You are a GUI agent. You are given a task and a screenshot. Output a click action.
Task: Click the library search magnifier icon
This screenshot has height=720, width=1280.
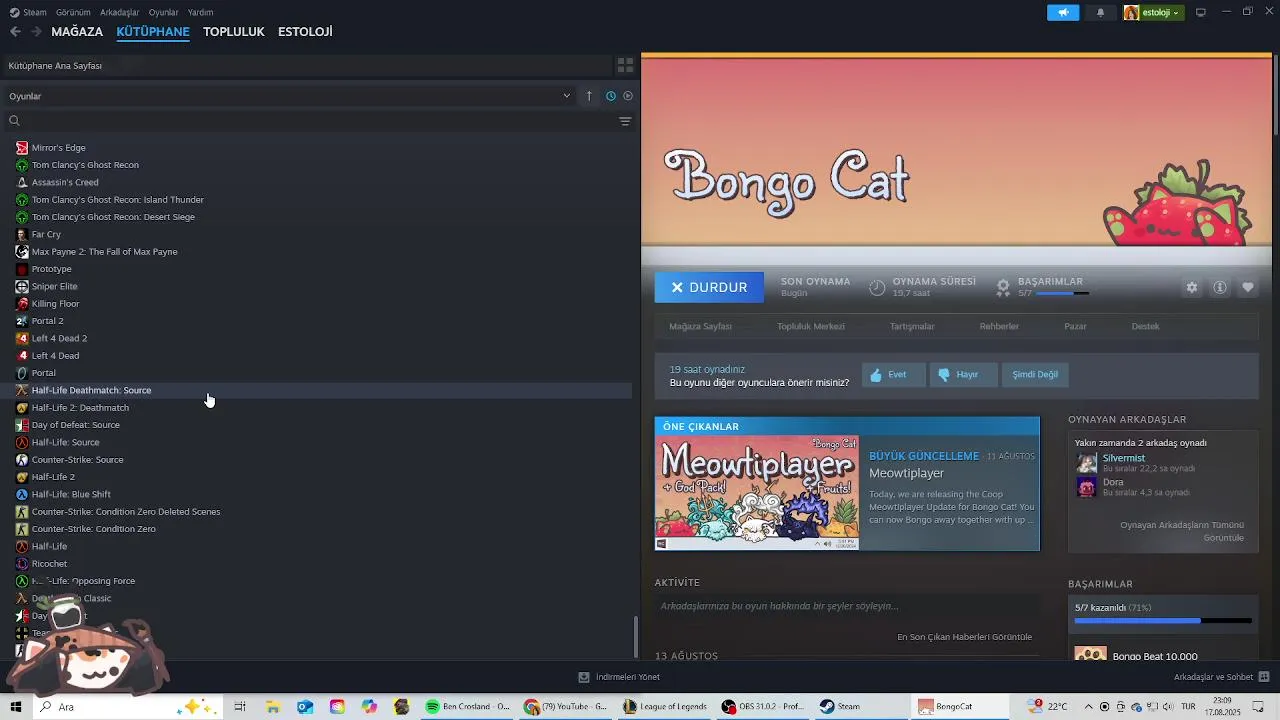[x=14, y=121]
